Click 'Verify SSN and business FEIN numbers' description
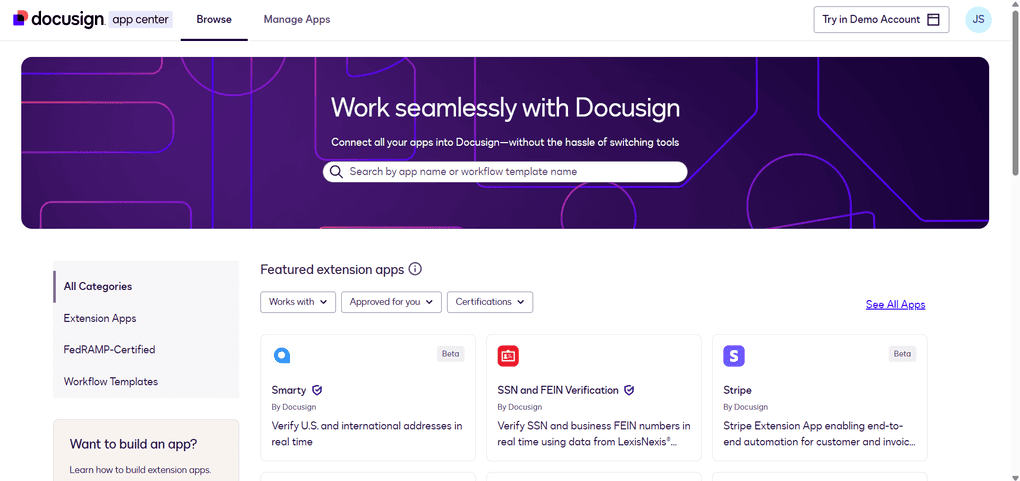 point(594,433)
